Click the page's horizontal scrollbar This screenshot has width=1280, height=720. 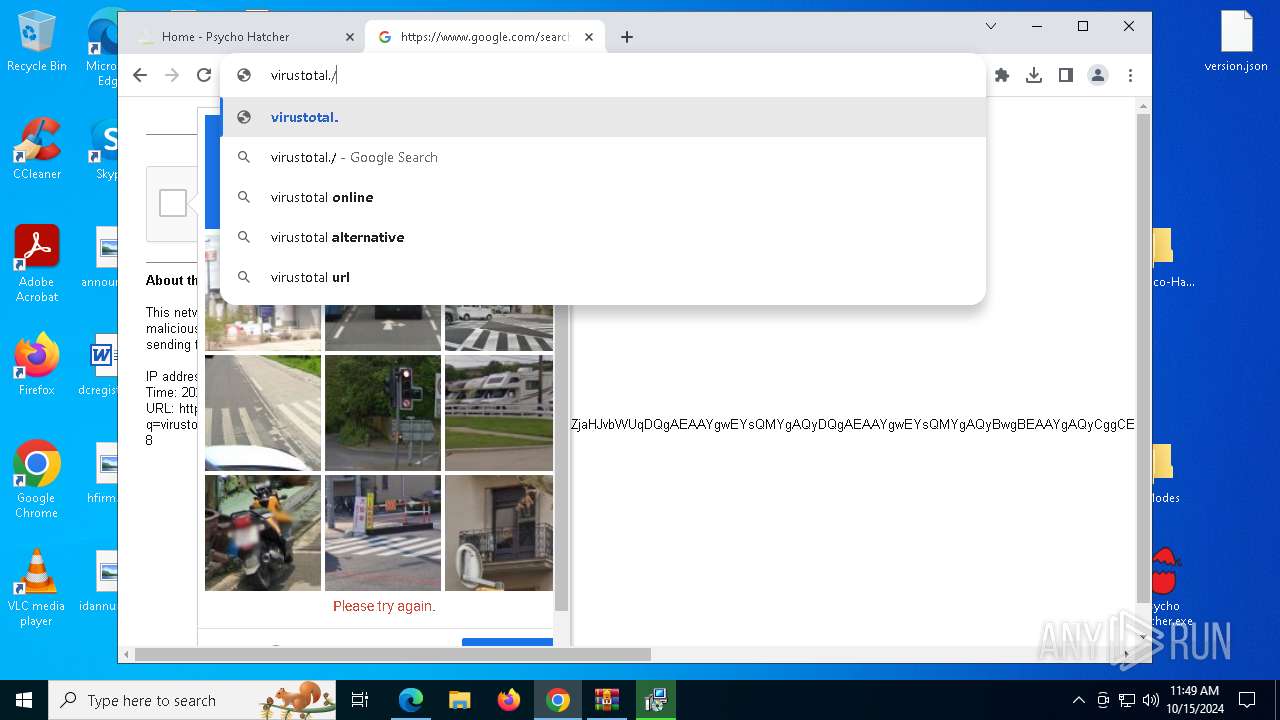393,654
